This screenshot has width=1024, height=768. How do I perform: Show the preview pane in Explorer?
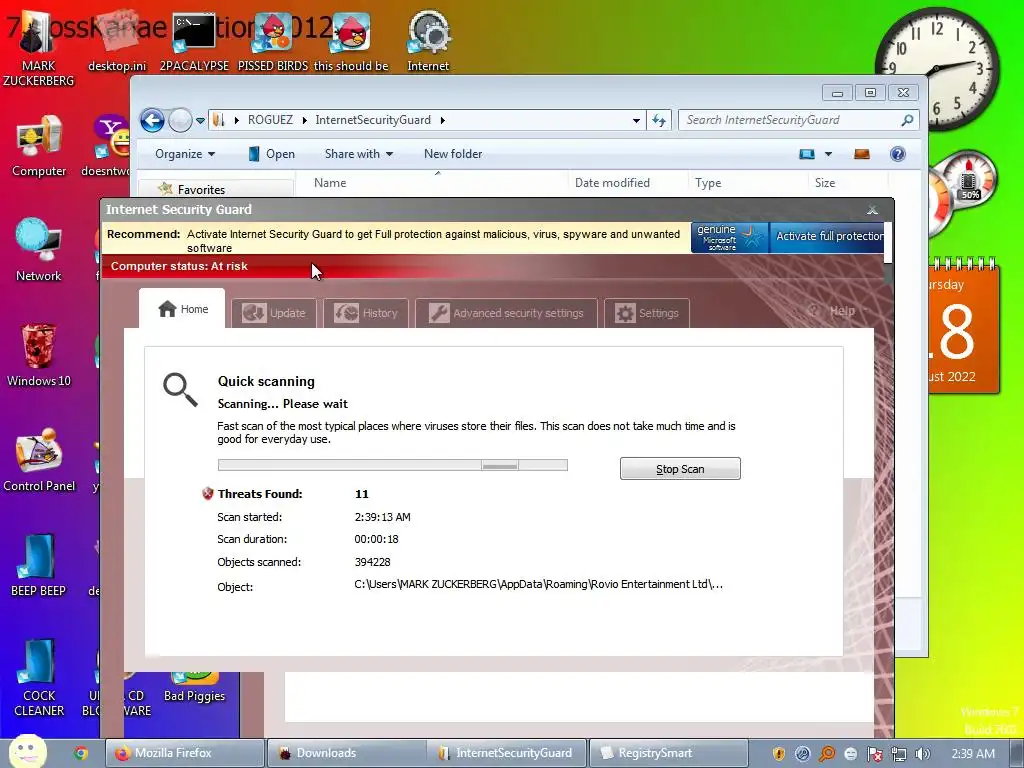[862, 154]
